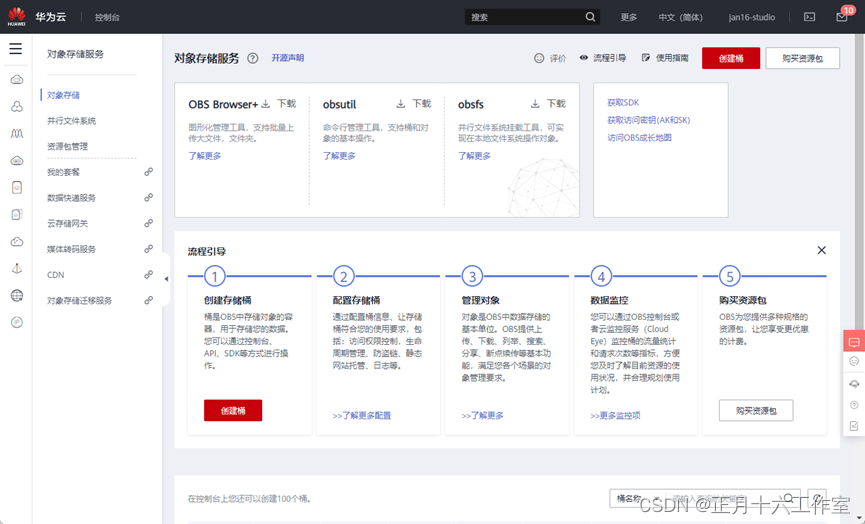Click the external link icon beside 我的套餐
This screenshot has width=865, height=524.
point(148,172)
